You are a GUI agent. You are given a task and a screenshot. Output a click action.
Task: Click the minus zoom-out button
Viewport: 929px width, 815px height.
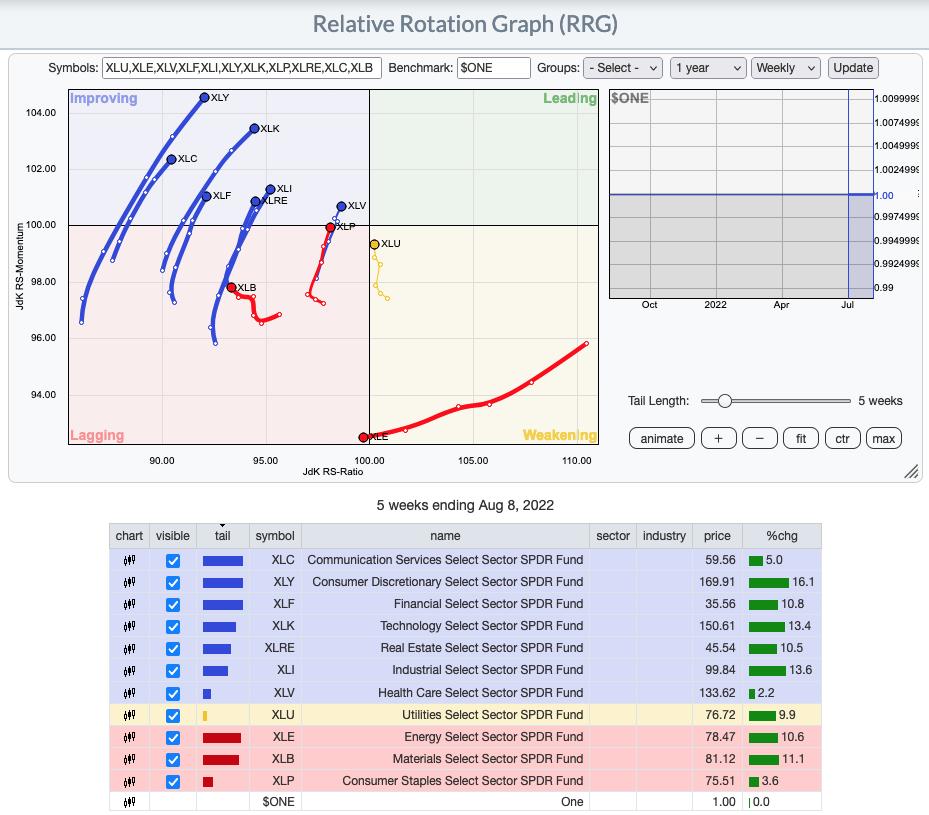coord(759,438)
